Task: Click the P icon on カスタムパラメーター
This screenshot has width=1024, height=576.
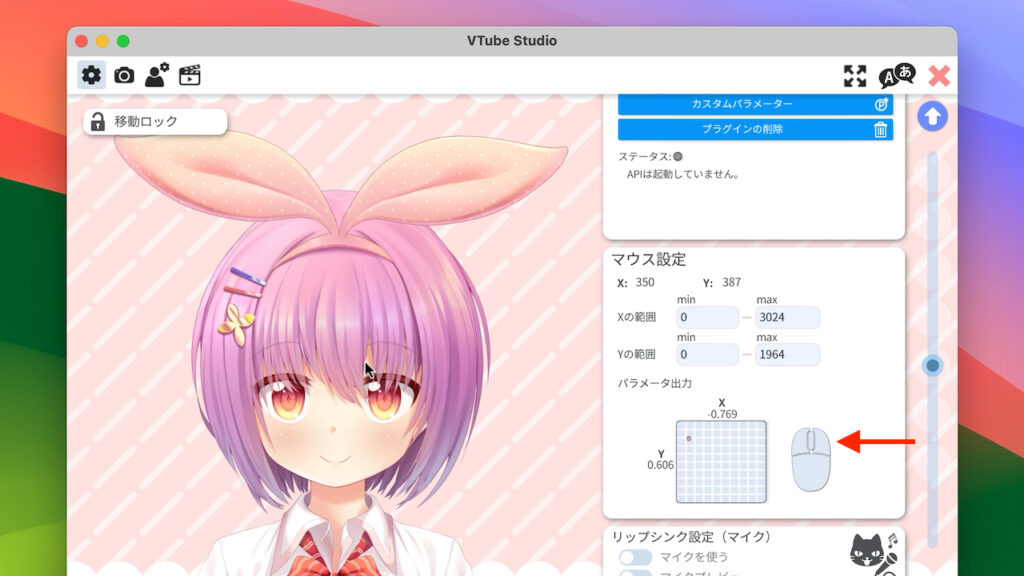Action: pyautogui.click(x=881, y=104)
